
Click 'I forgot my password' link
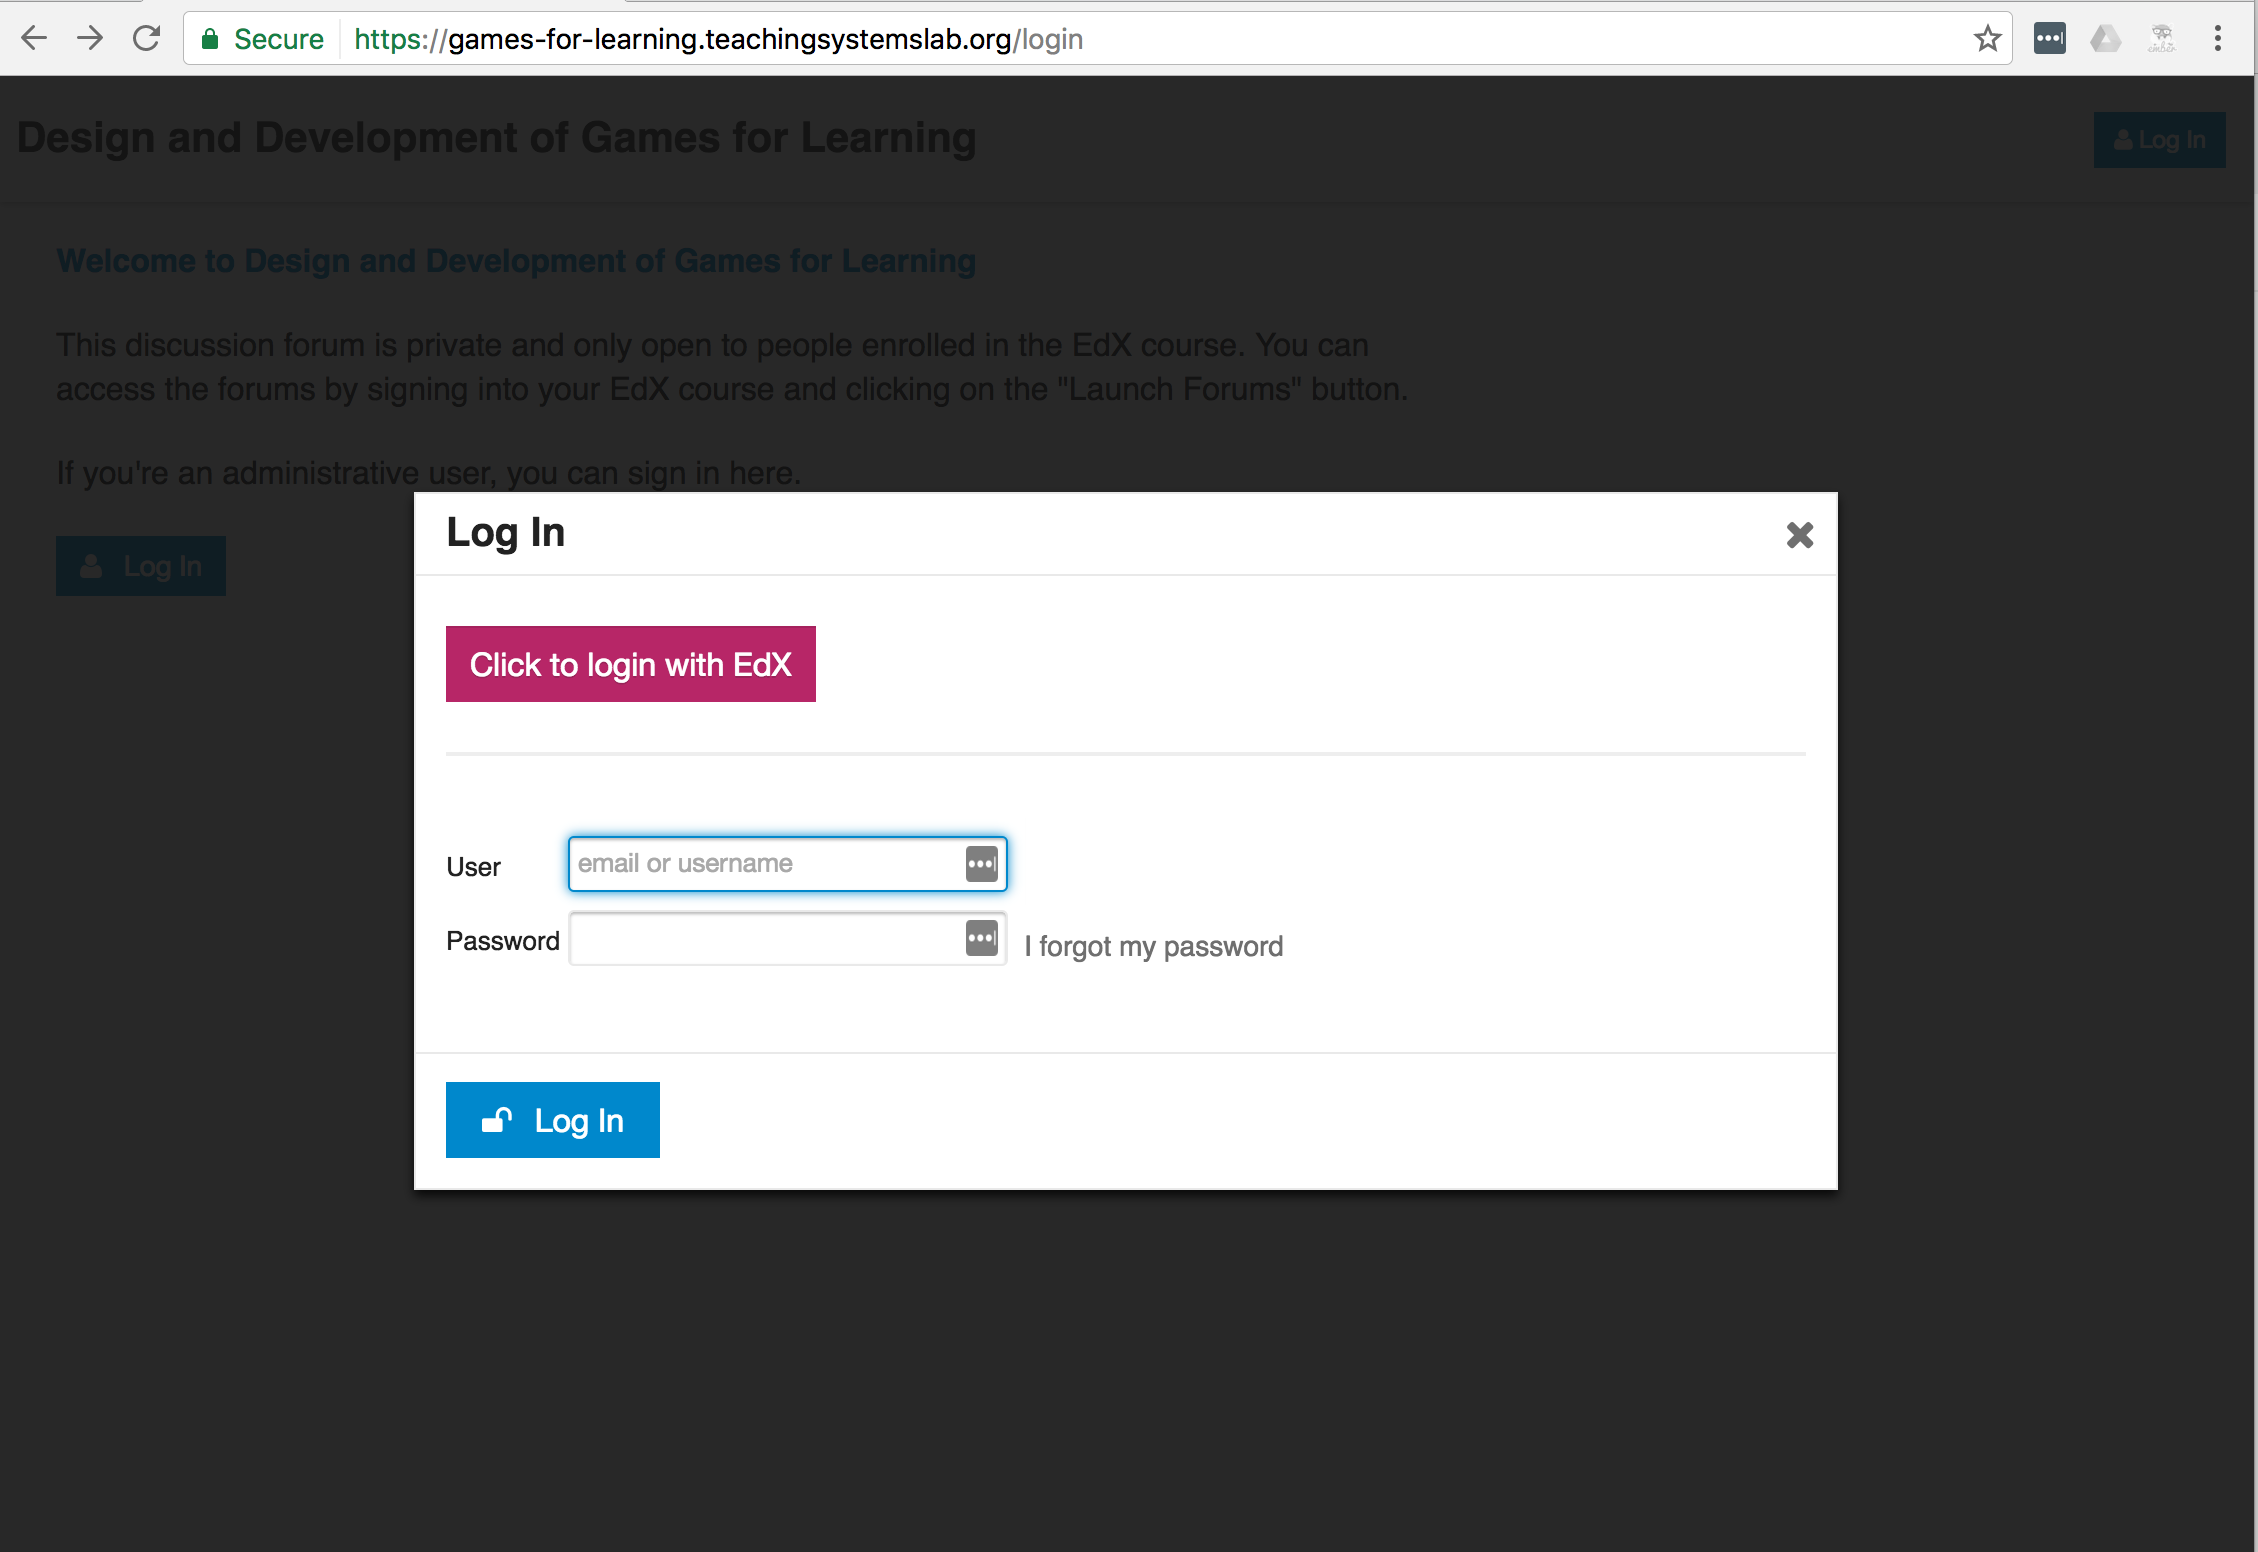pos(1151,945)
